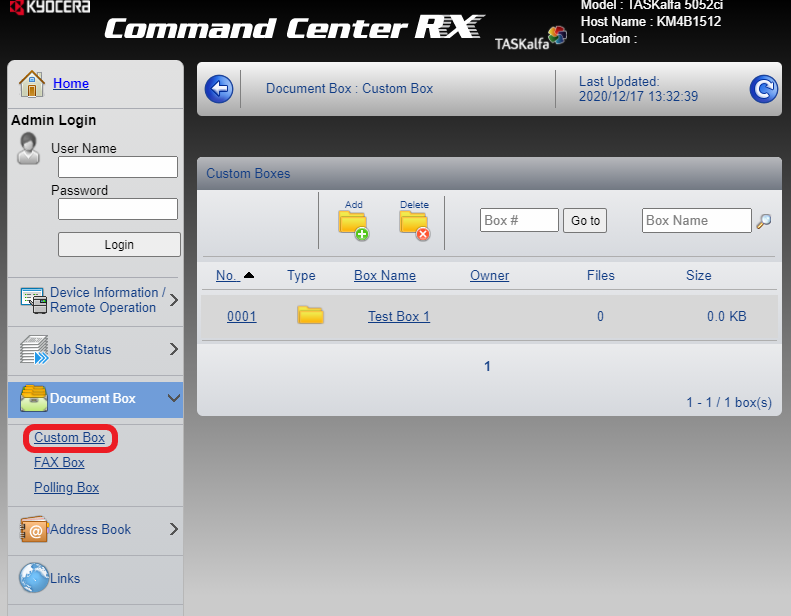Click the Box Name search magnifier icon
The width and height of the screenshot is (791, 616).
764,221
